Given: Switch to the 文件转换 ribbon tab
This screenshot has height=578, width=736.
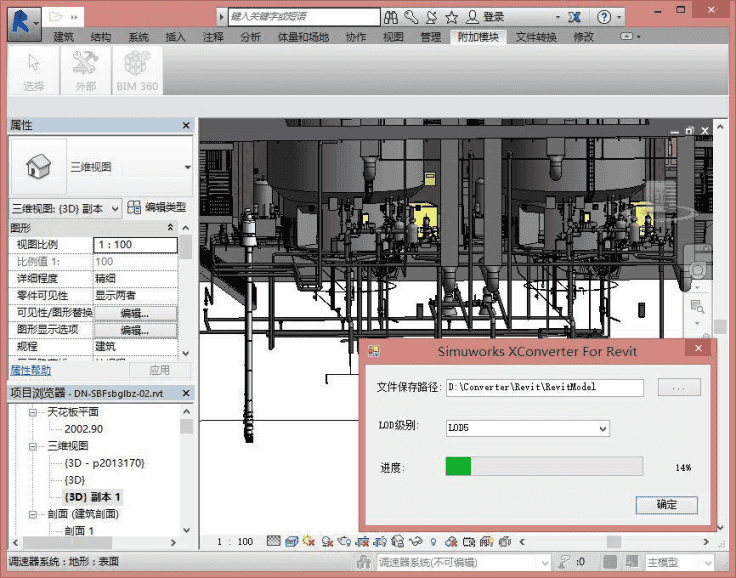Looking at the screenshot, I should [536, 37].
